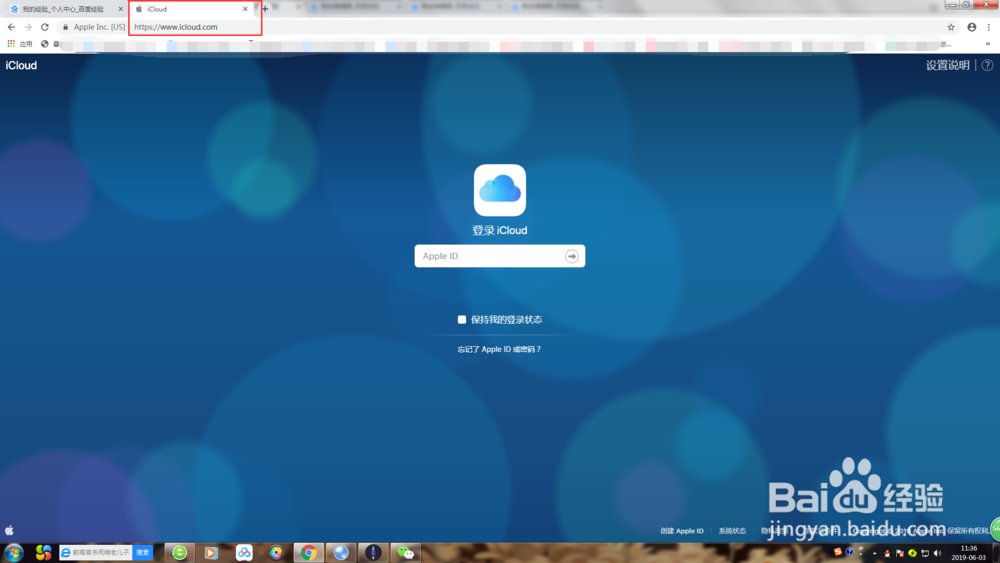Check the 保持我的登录状态 checkbox
Viewport: 1000px width, 563px height.
(x=462, y=319)
